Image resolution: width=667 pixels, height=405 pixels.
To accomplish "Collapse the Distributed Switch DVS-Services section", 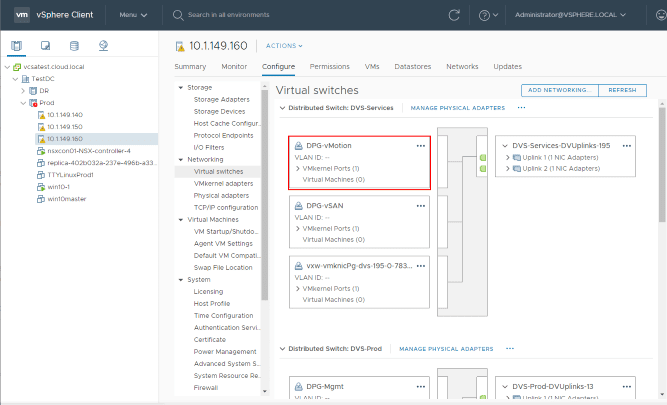I will tap(283, 107).
